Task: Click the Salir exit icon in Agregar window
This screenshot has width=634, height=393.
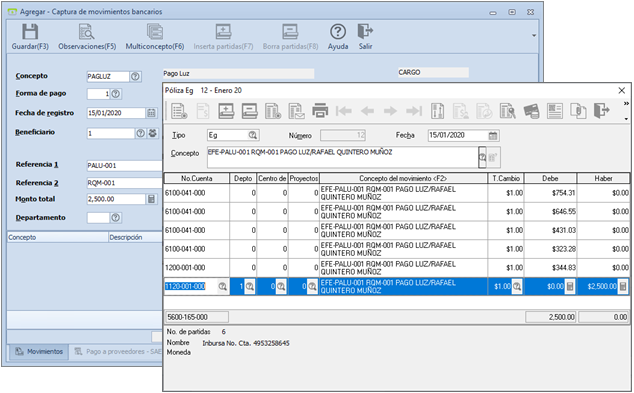Action: [x=365, y=32]
